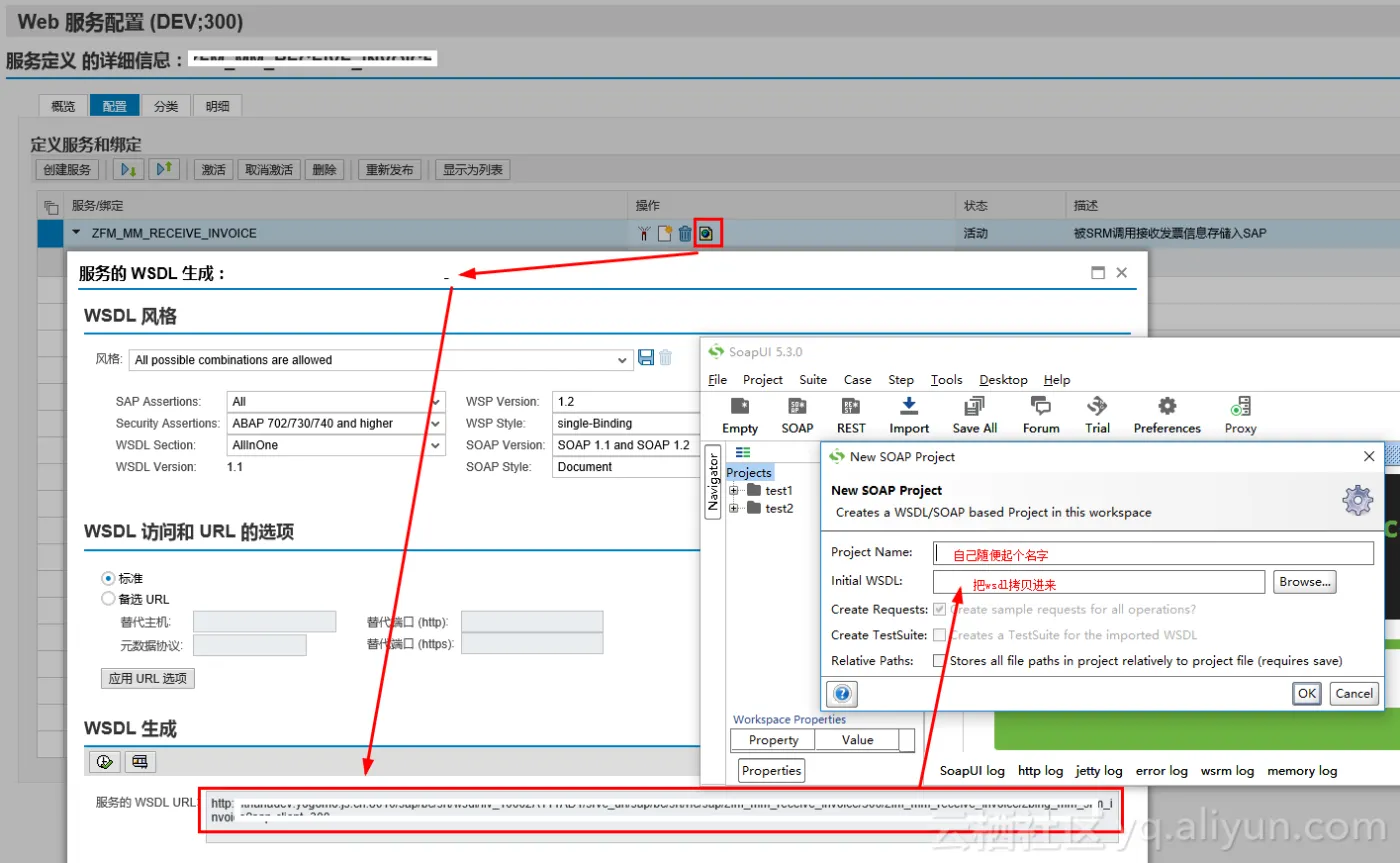Image resolution: width=1400 pixels, height=863 pixels.
Task: Click the new-document icon in the operations column
Action: click(664, 234)
